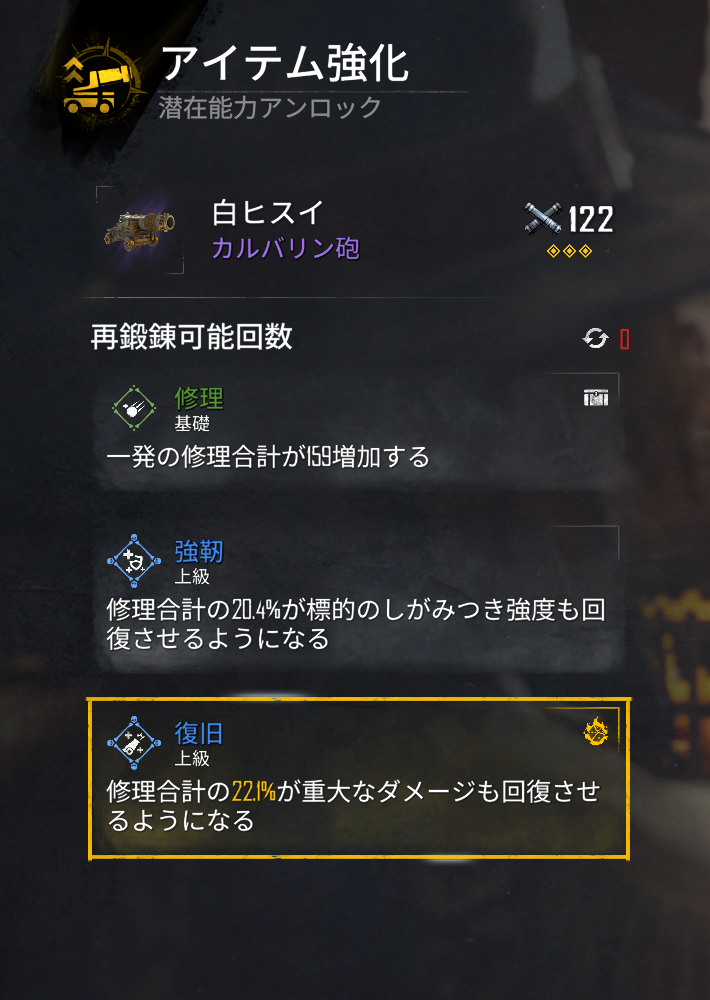This screenshot has height=1000, width=710.
Task: Click the green 修理 perk diamond icon
Action: [134, 408]
